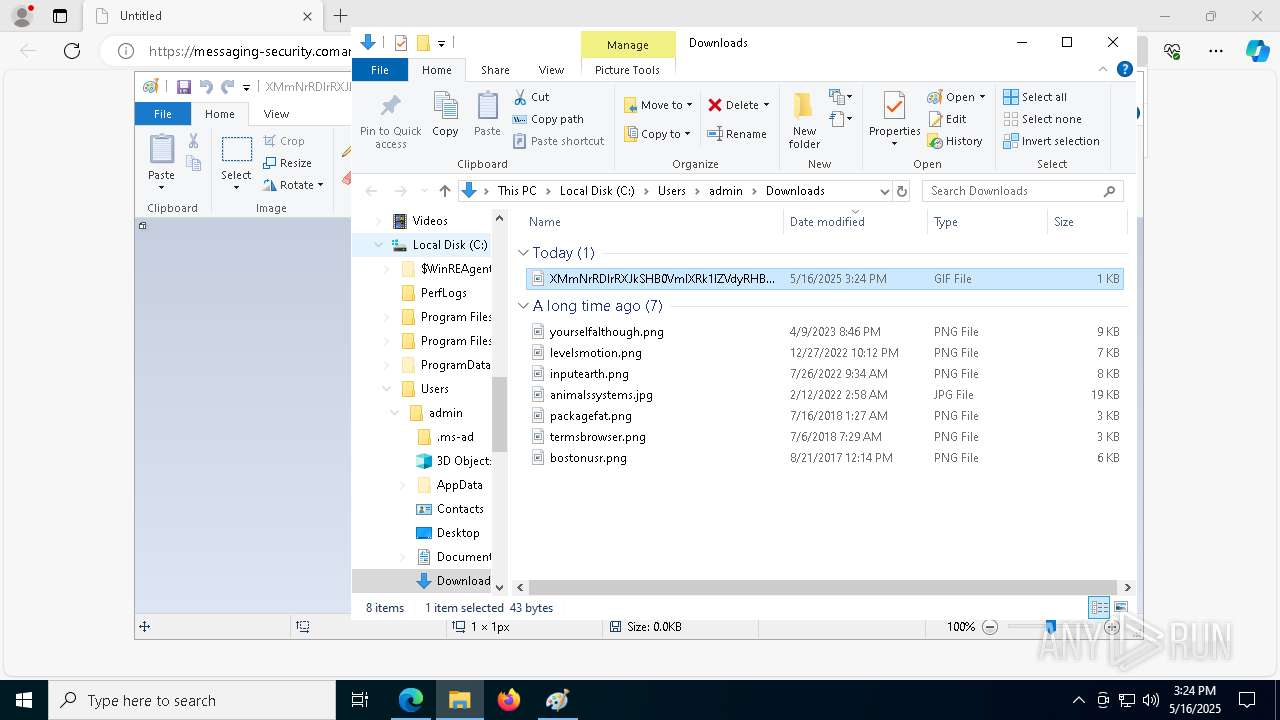This screenshot has height=720, width=1280.
Task: Open Explorer Help question mark icon
Action: 1125,69
